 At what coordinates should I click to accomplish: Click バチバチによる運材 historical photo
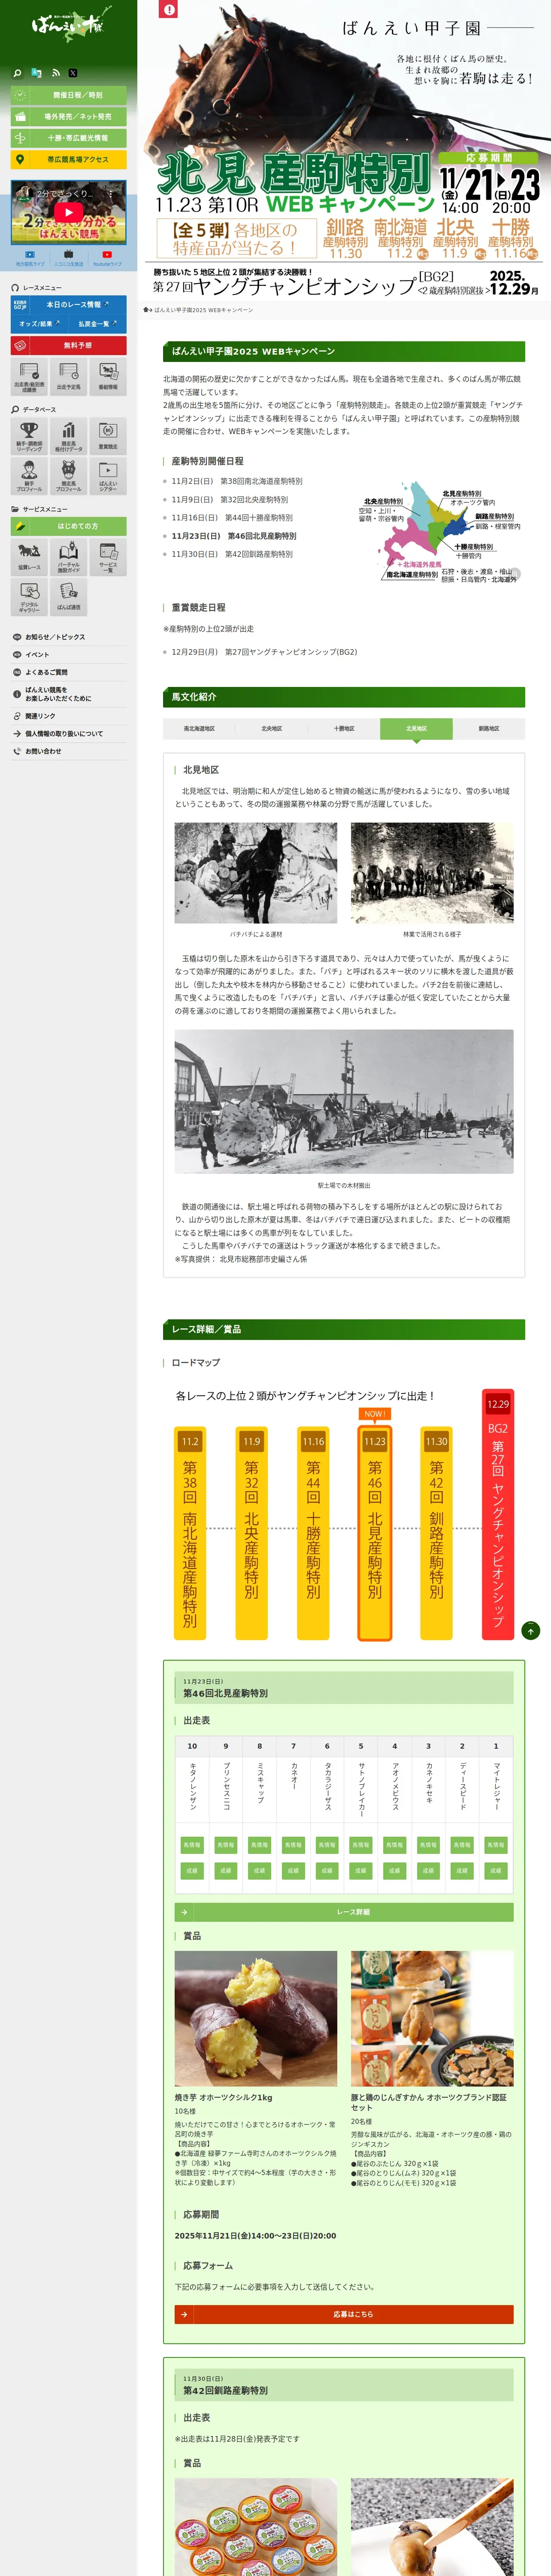pos(256,873)
